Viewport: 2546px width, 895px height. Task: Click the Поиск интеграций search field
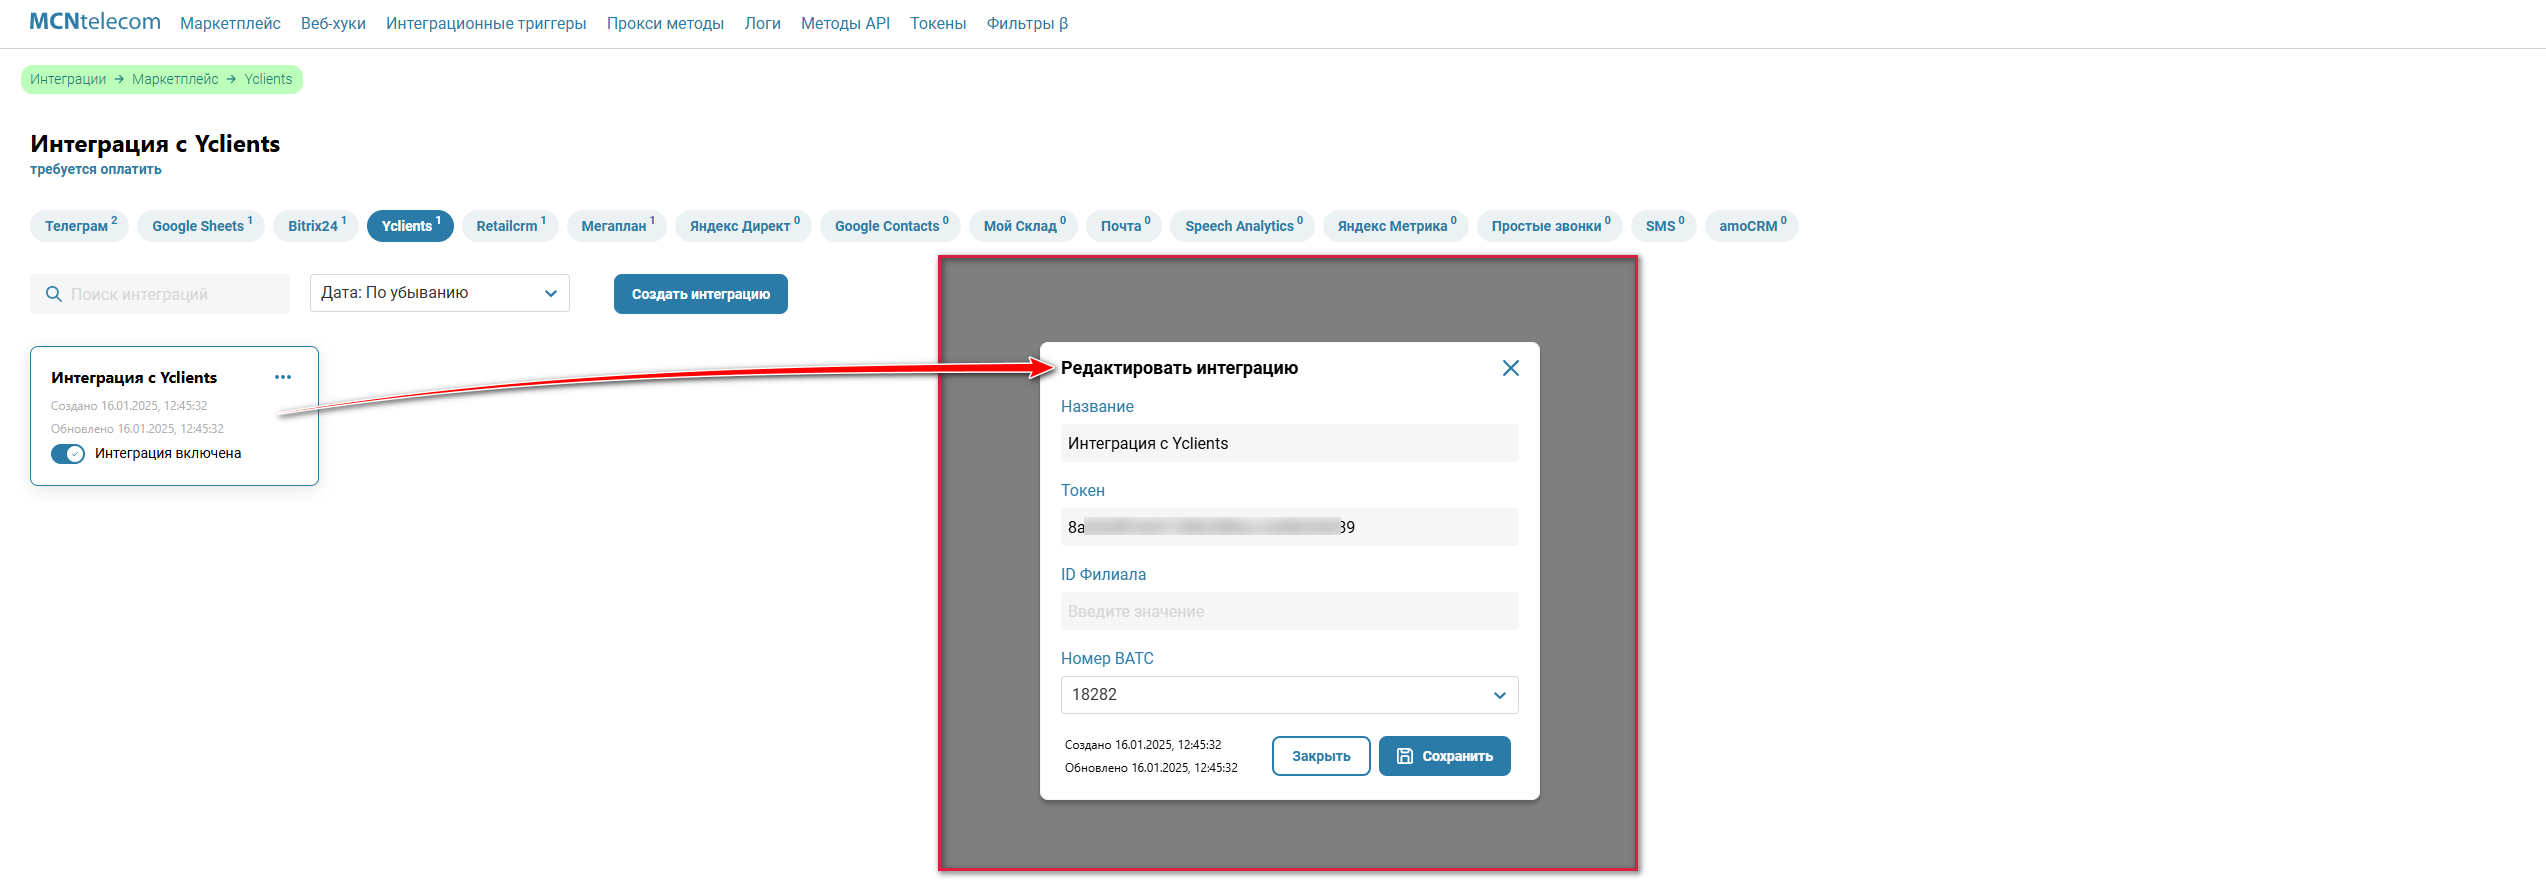160,294
